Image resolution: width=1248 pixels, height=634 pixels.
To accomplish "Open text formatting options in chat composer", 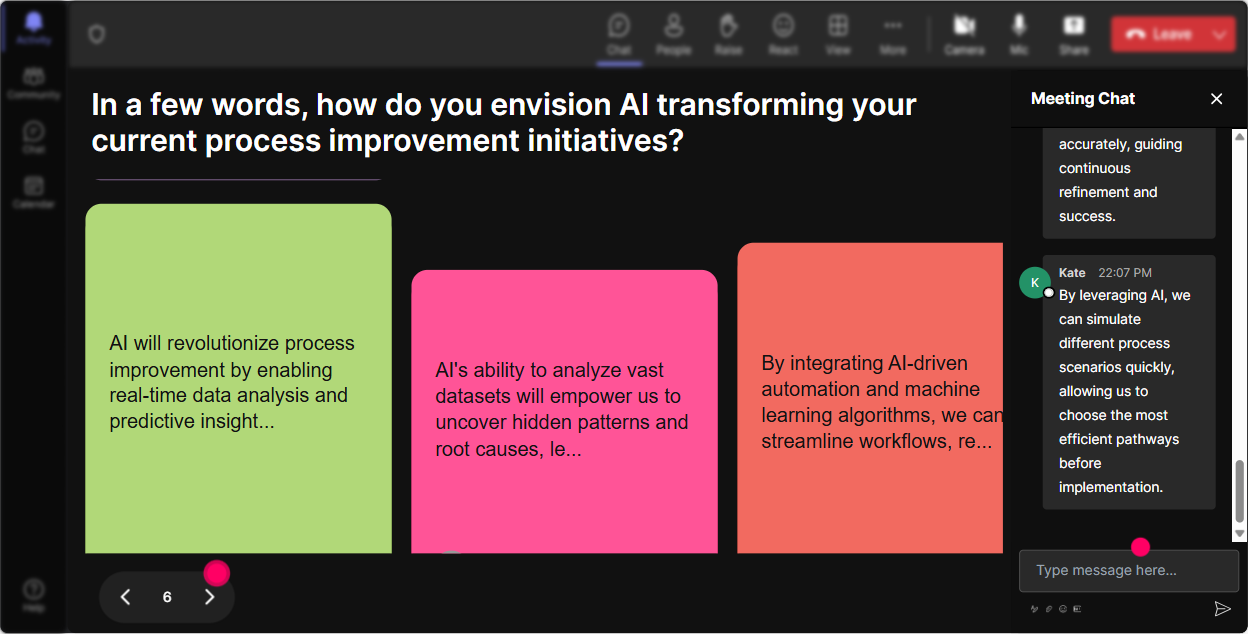I will click(1035, 609).
